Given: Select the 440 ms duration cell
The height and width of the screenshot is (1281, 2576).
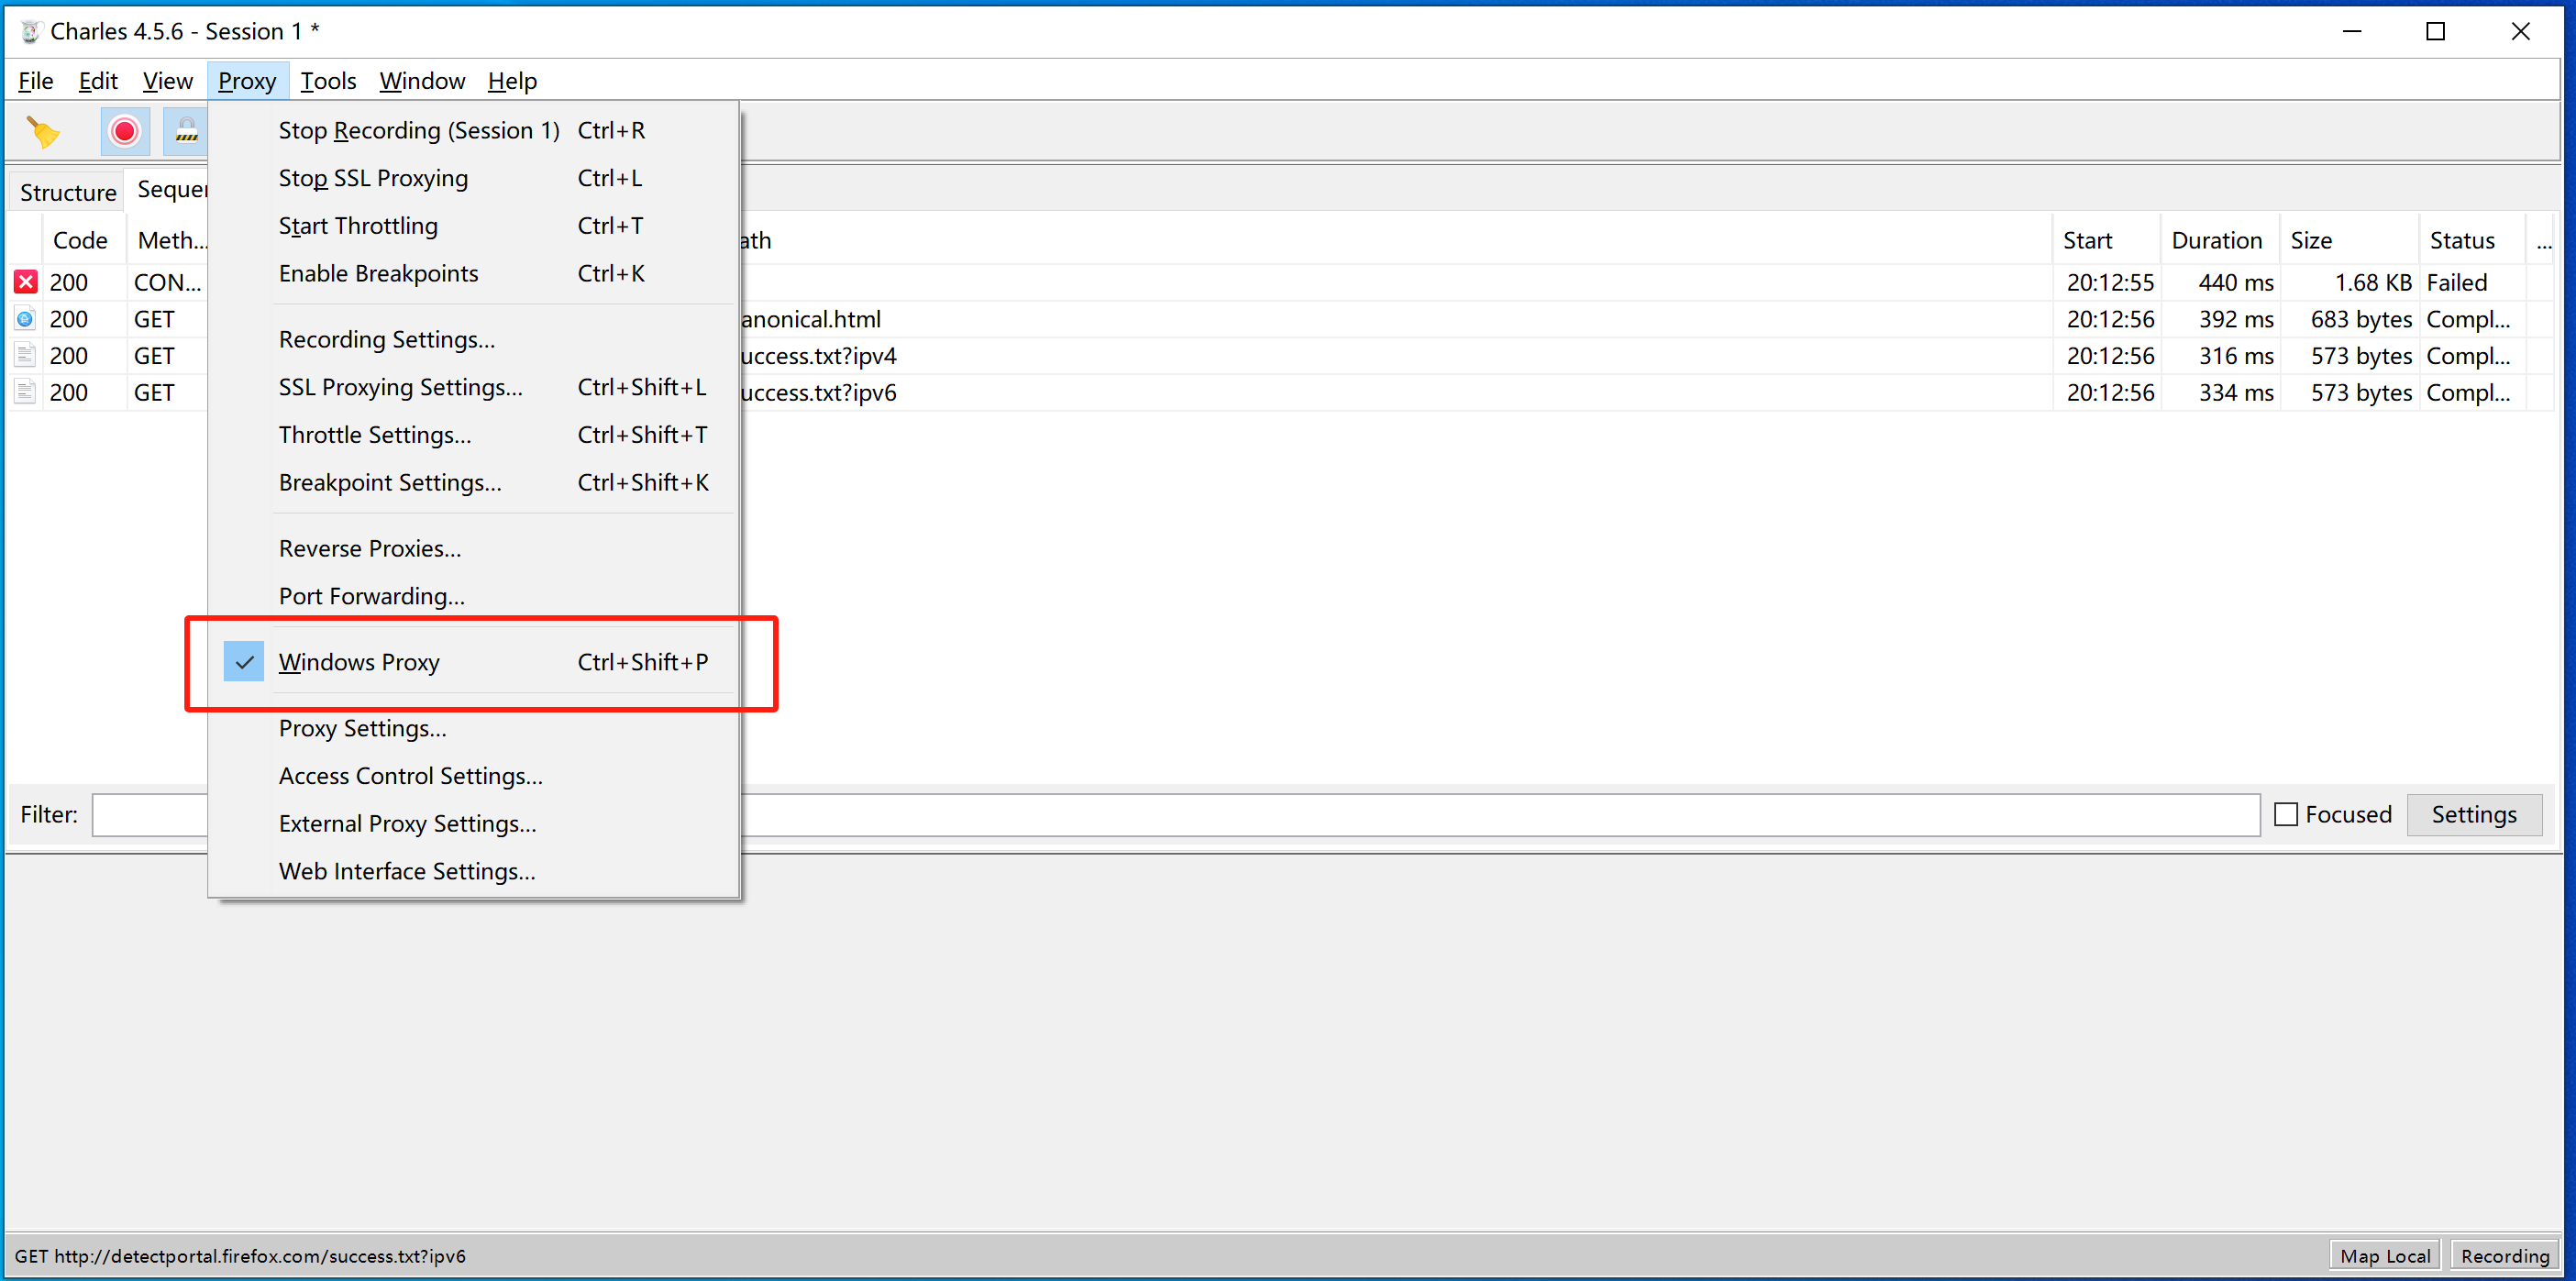Looking at the screenshot, I should coord(2219,283).
